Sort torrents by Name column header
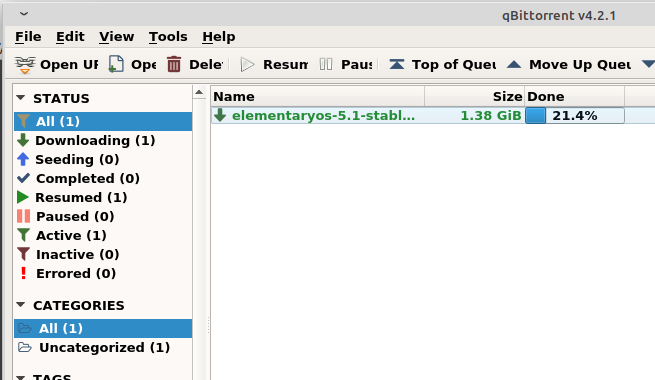The height and width of the screenshot is (380, 655). [x=318, y=96]
